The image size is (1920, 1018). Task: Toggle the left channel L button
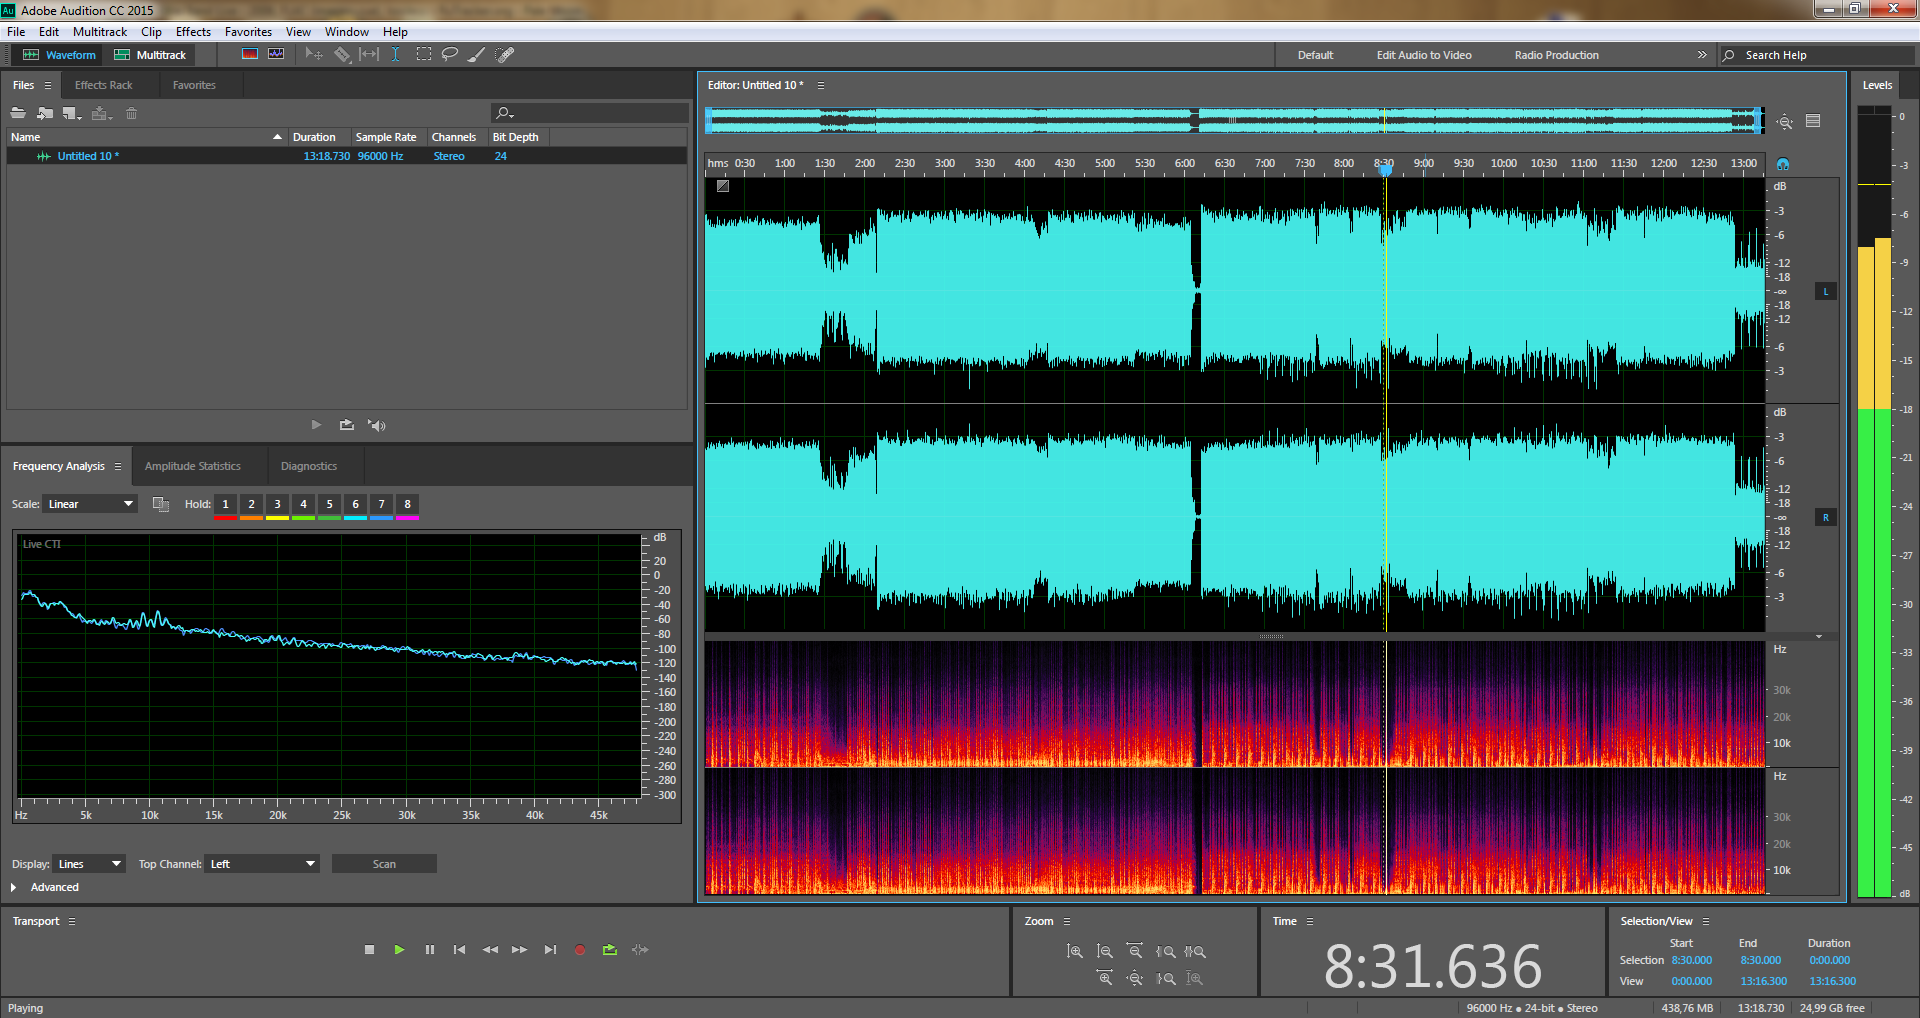click(1826, 292)
